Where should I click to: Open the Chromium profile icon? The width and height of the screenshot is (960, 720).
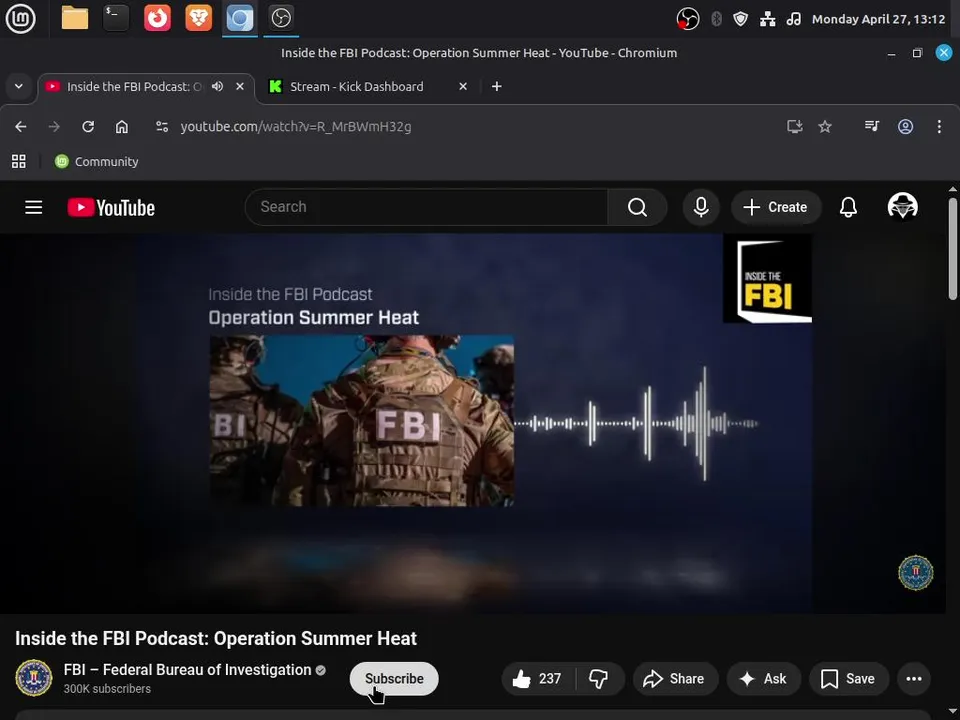[x=906, y=127]
